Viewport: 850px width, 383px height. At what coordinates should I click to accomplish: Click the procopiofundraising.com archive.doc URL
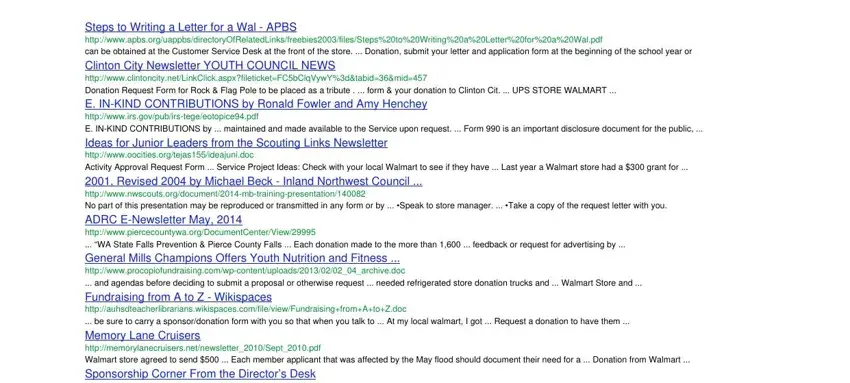pos(245,271)
